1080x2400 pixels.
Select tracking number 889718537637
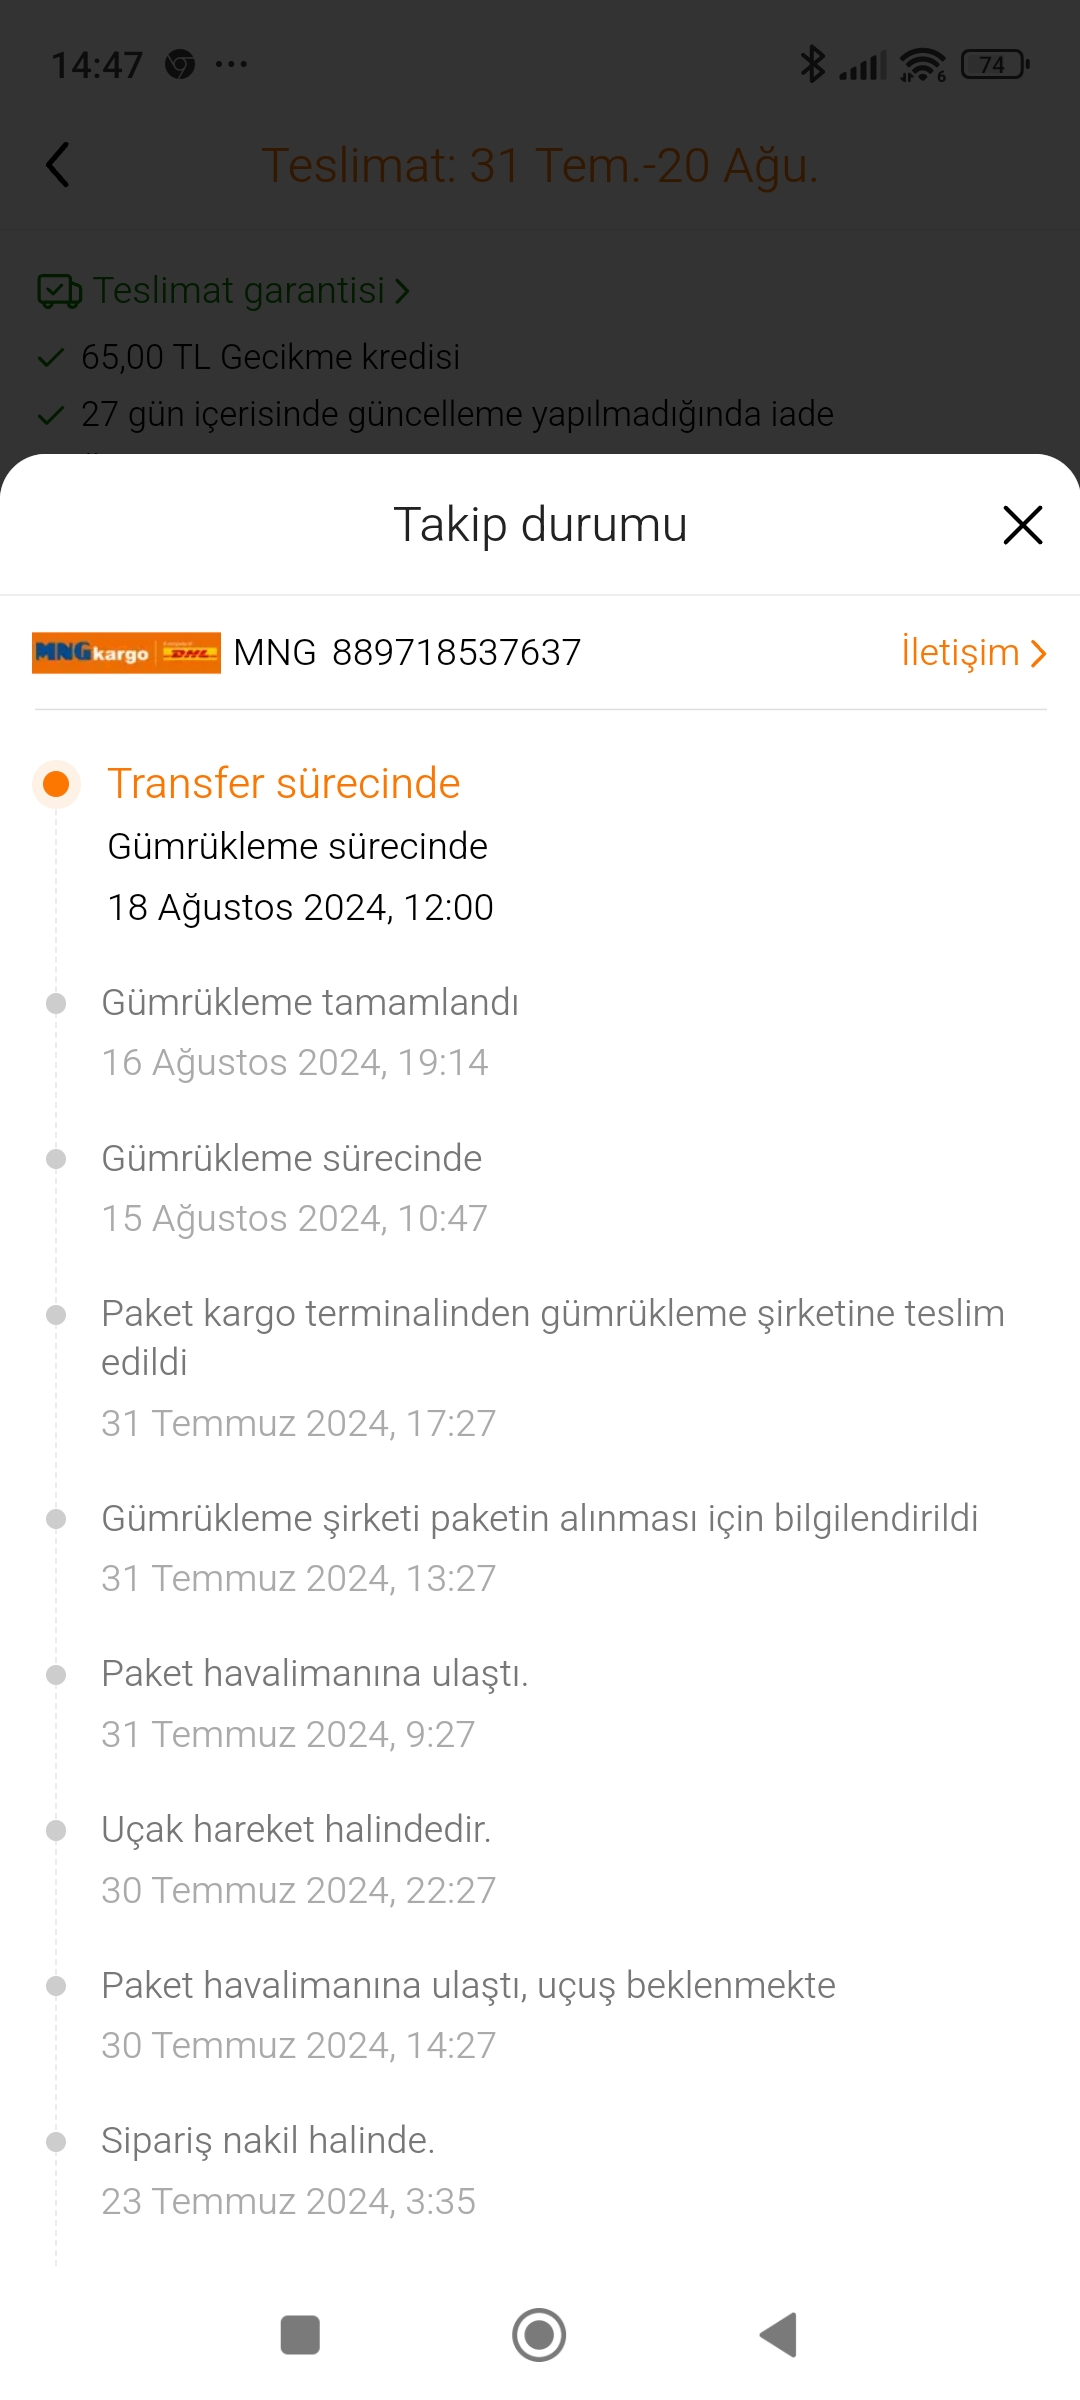456,653
